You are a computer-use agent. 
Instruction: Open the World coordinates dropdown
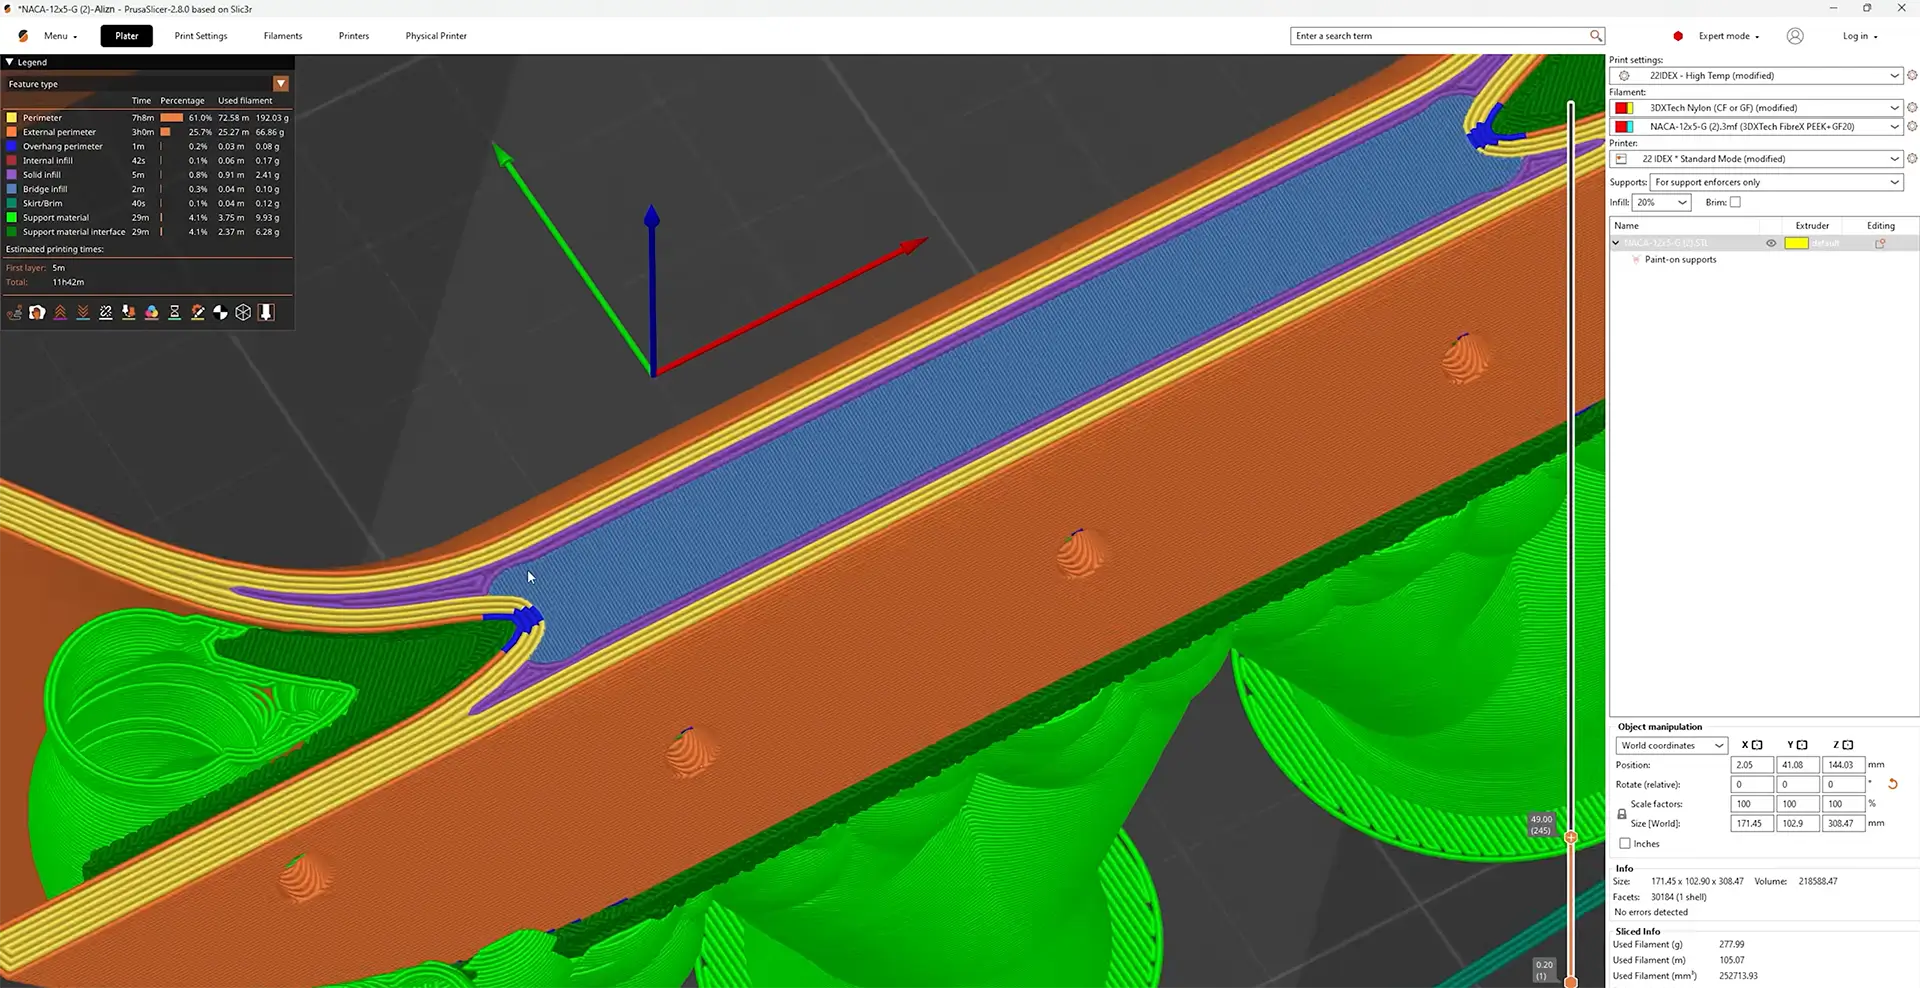point(1671,745)
